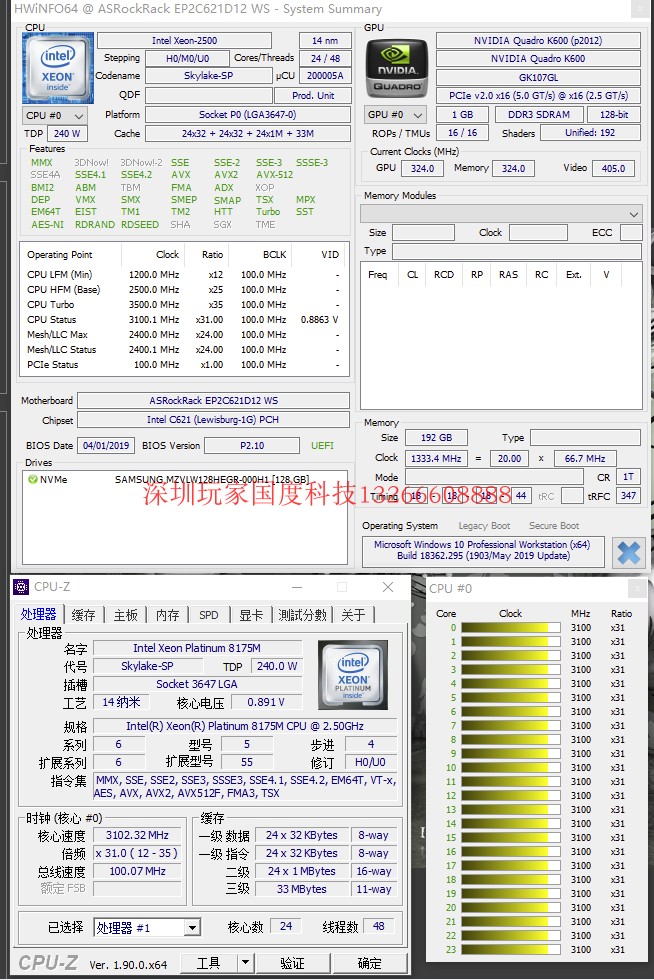Click the Core 0 clock bar
Viewport: 654px width, 980px height.
(x=511, y=628)
